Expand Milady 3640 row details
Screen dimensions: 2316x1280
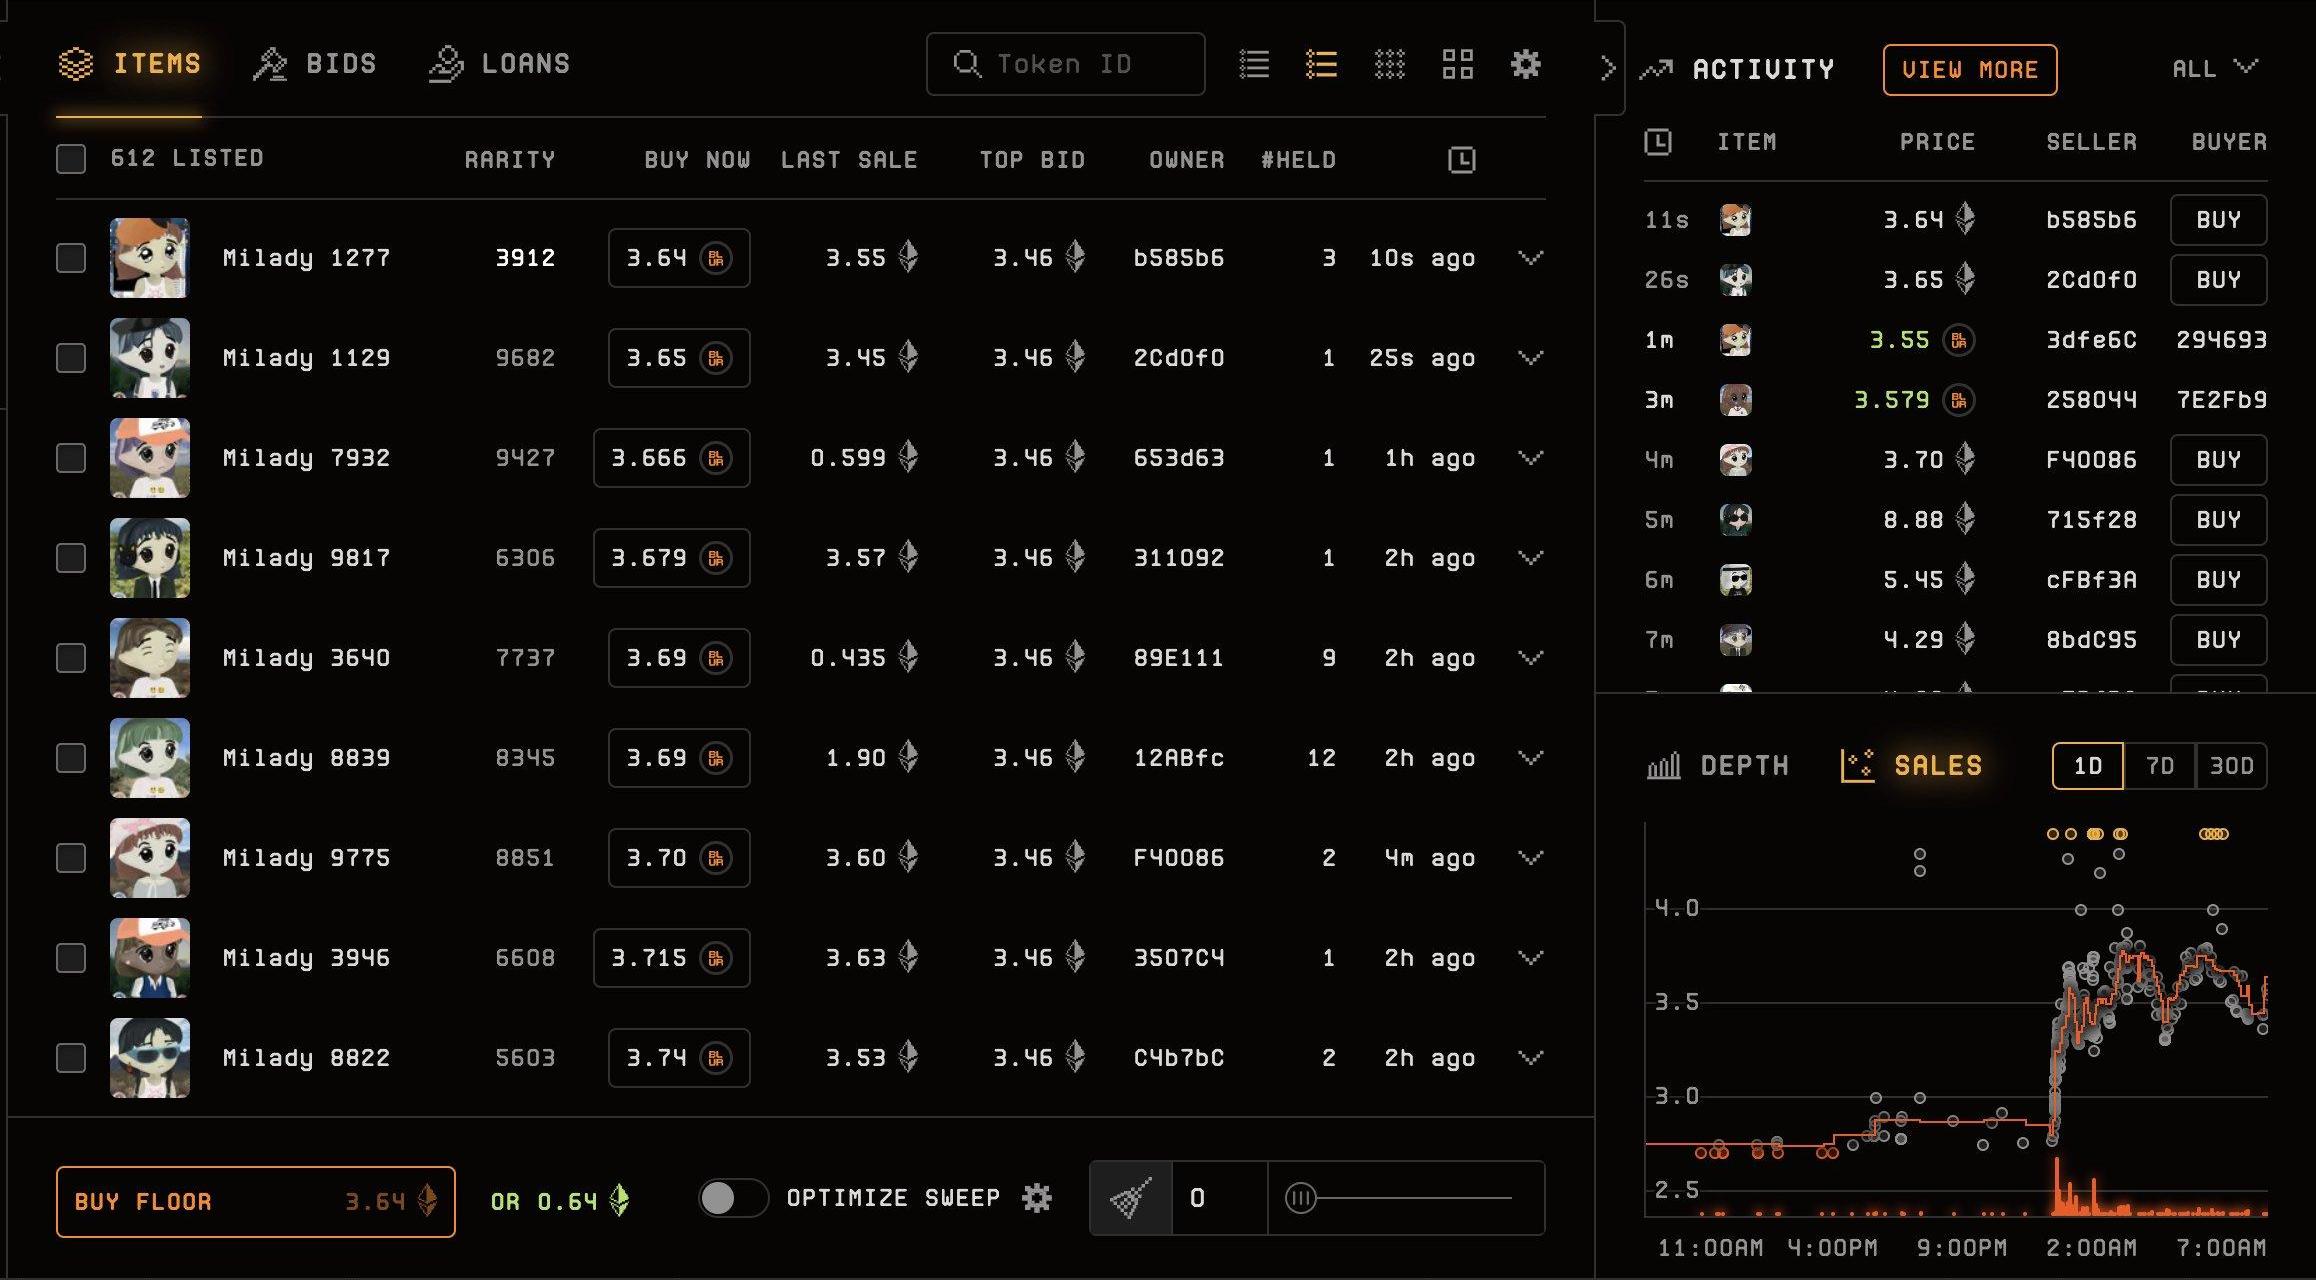[x=1530, y=658]
